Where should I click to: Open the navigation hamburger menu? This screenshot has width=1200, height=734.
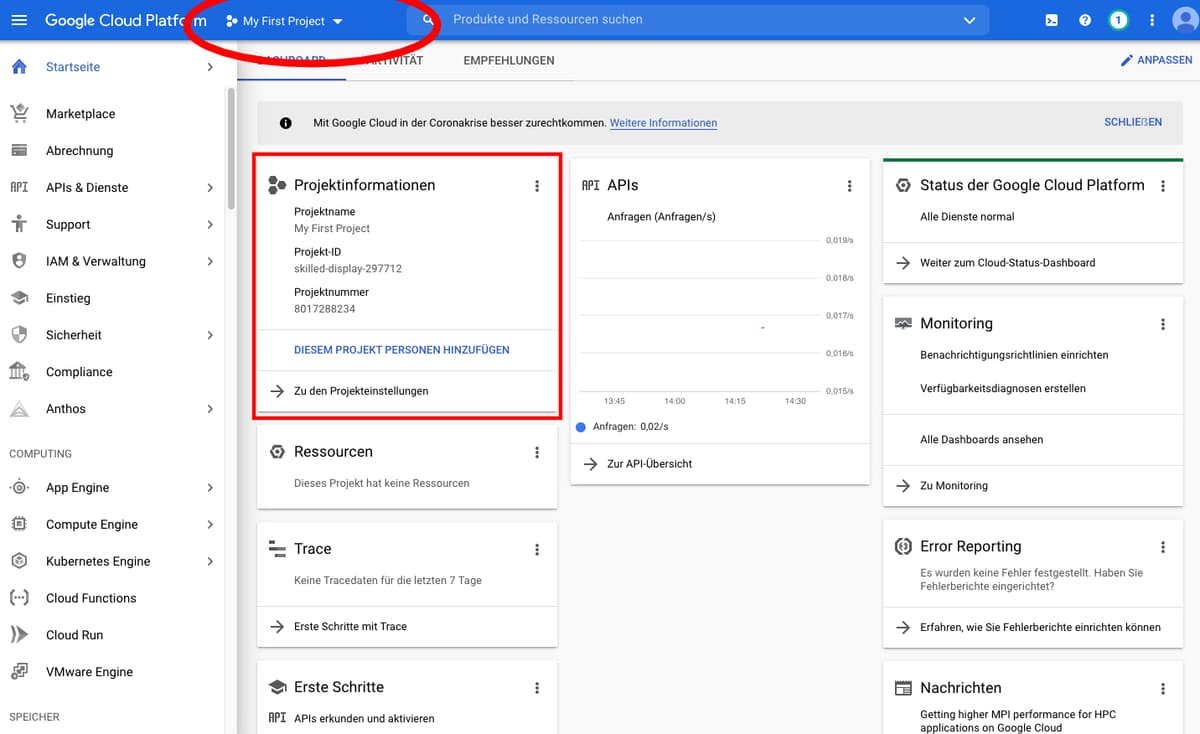pyautogui.click(x=19, y=20)
